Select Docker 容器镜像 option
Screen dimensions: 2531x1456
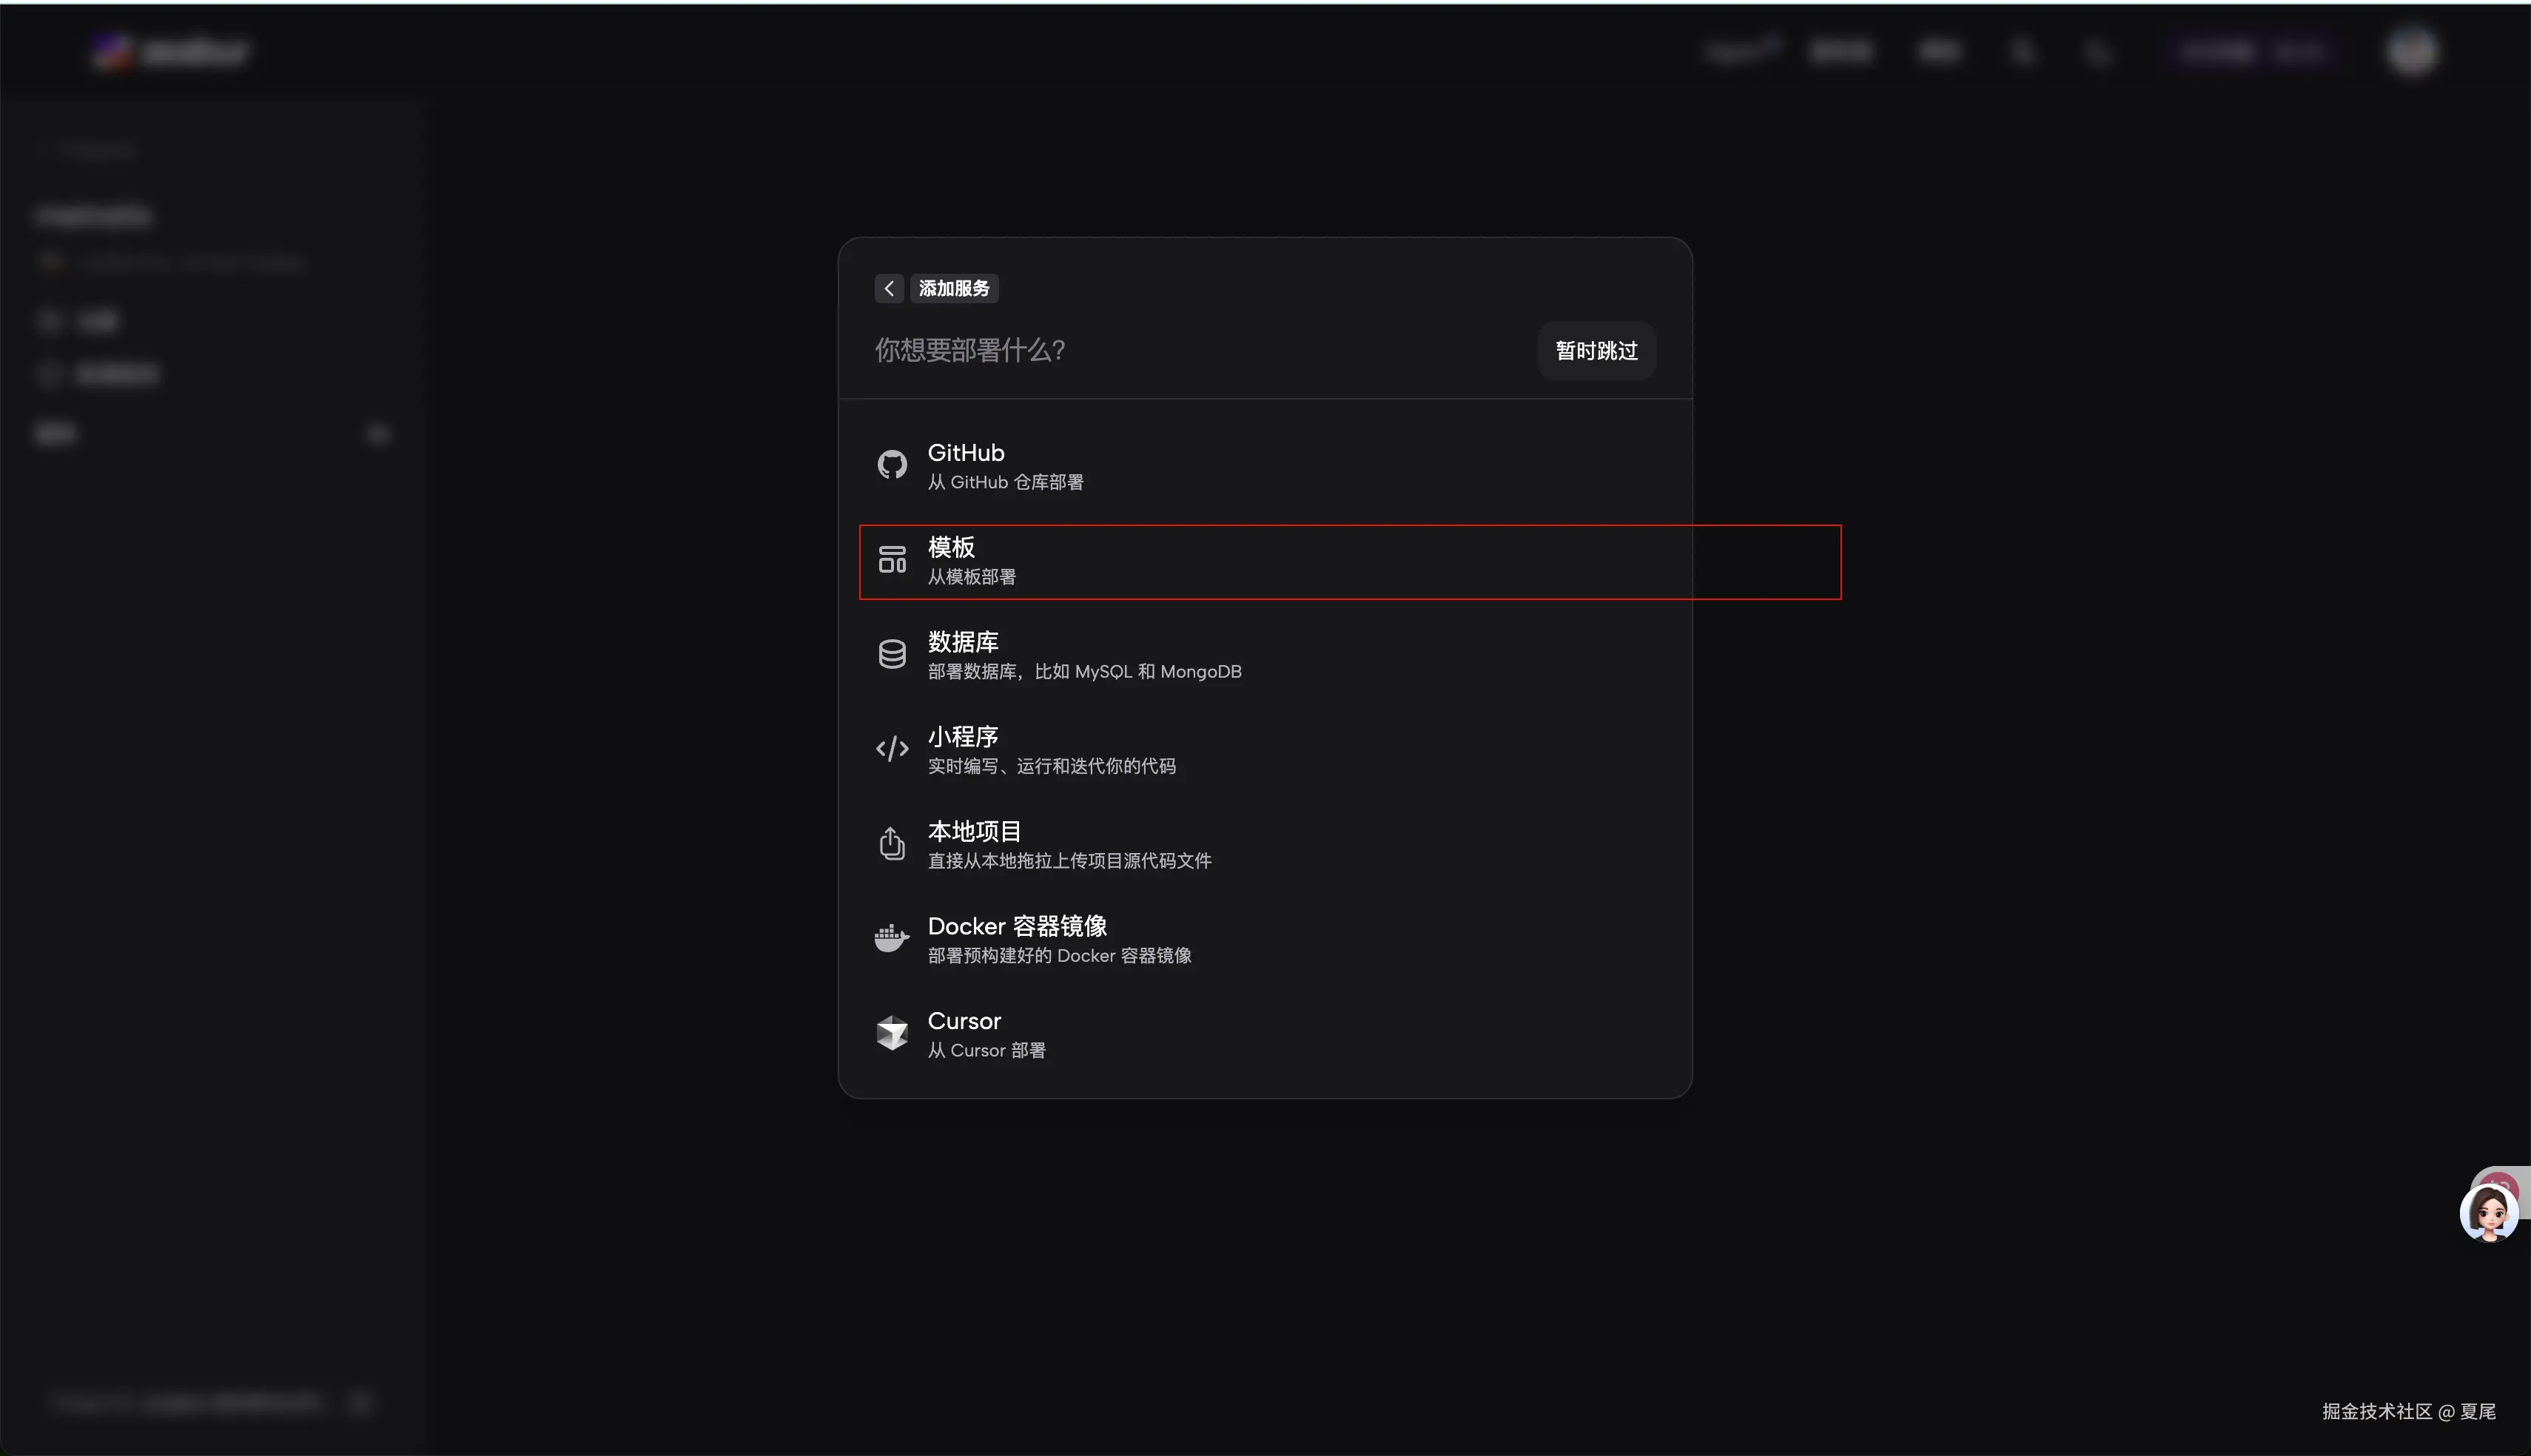point(1017,926)
